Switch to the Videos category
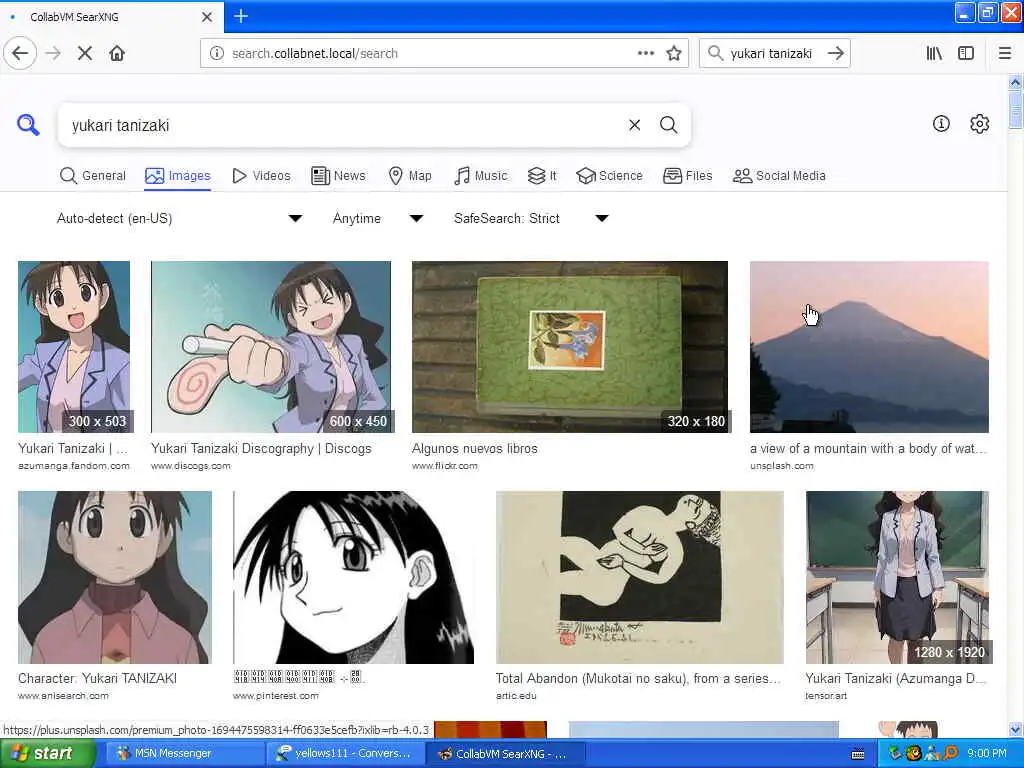 pyautogui.click(x=261, y=176)
